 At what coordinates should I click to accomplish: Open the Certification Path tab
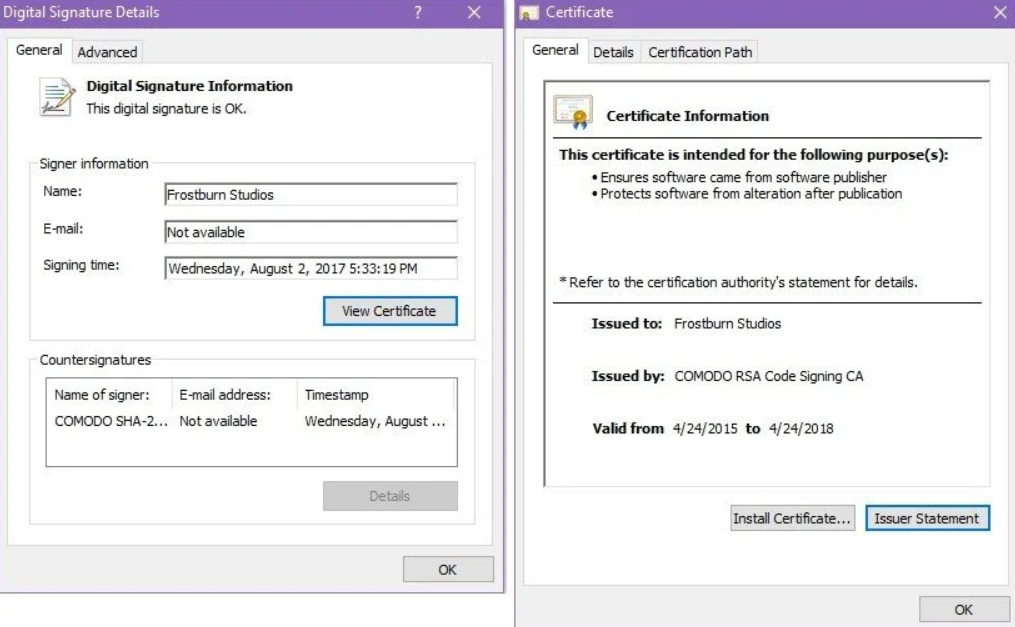[700, 52]
